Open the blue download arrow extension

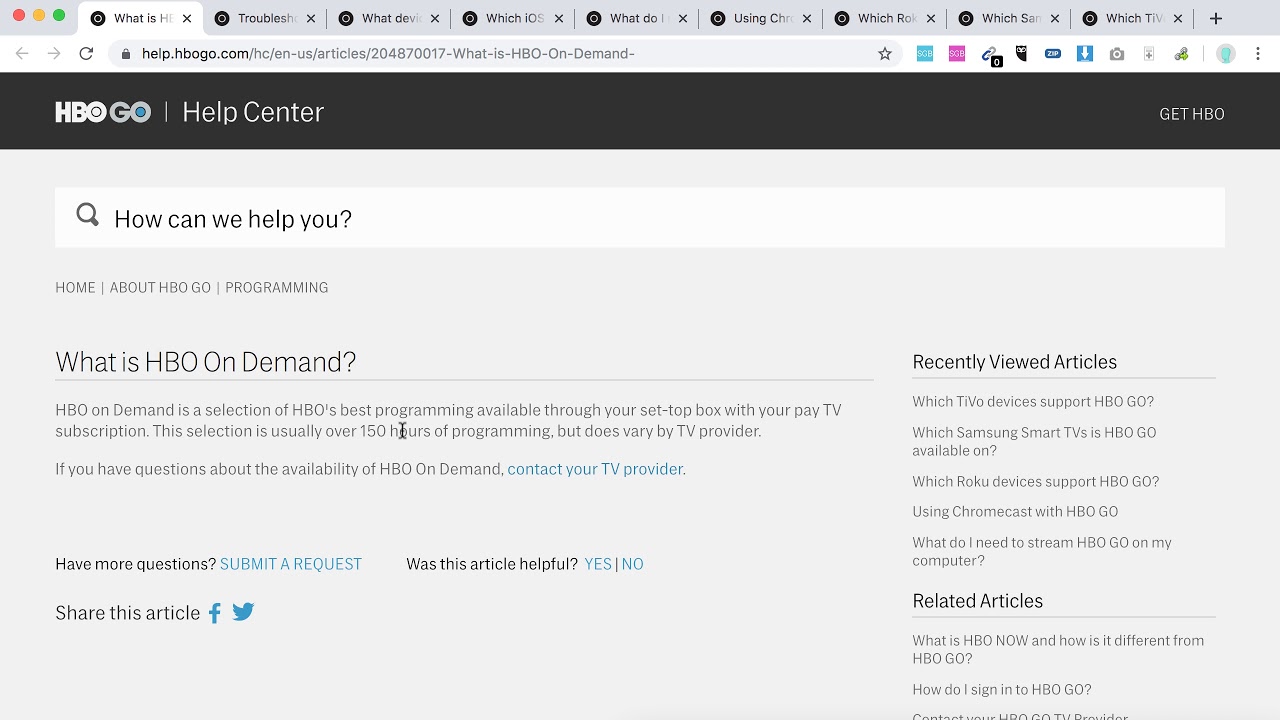1085,54
